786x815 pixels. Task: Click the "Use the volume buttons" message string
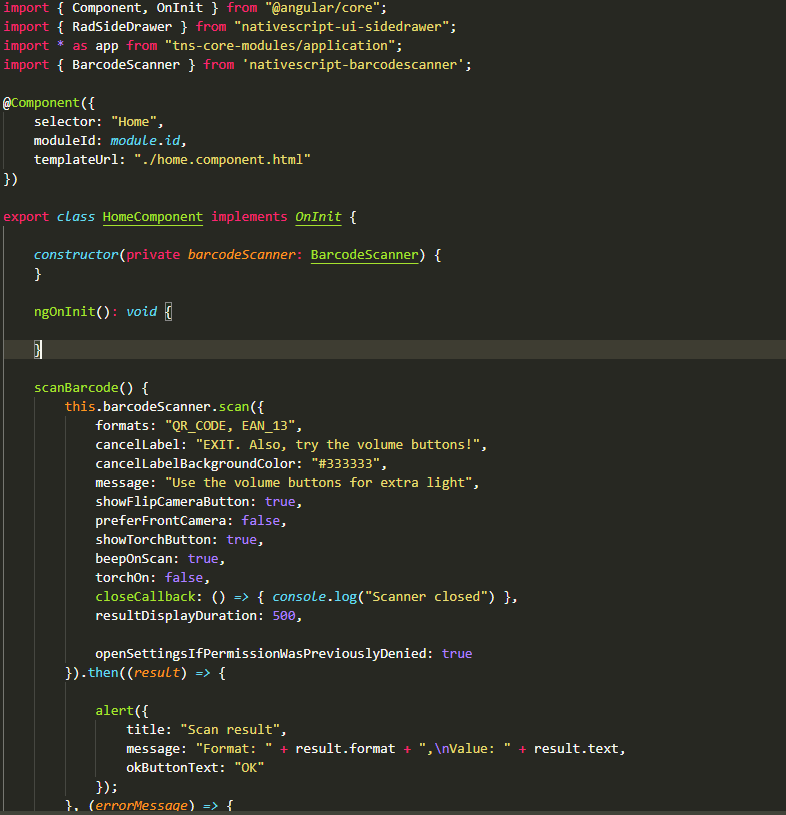point(318,483)
